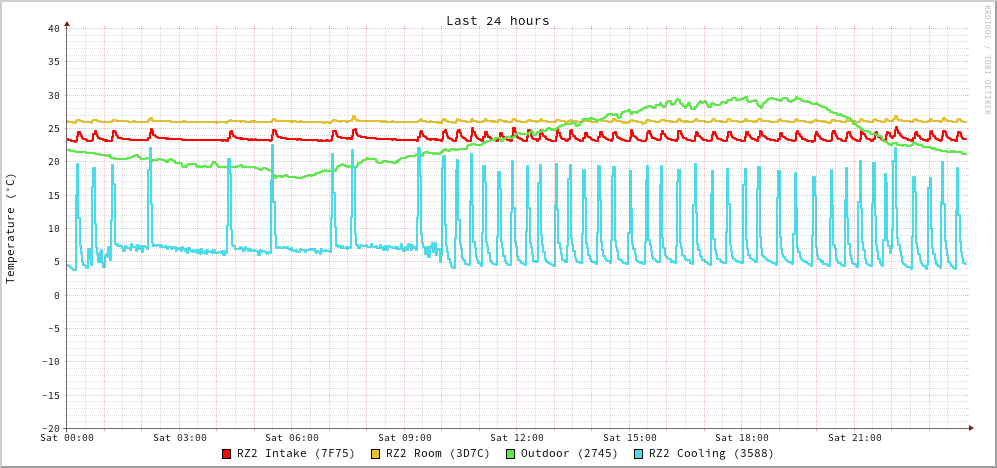The image size is (997, 468).
Task: Click the yellow RZ2 Room legend swatch
Action: tap(376, 454)
